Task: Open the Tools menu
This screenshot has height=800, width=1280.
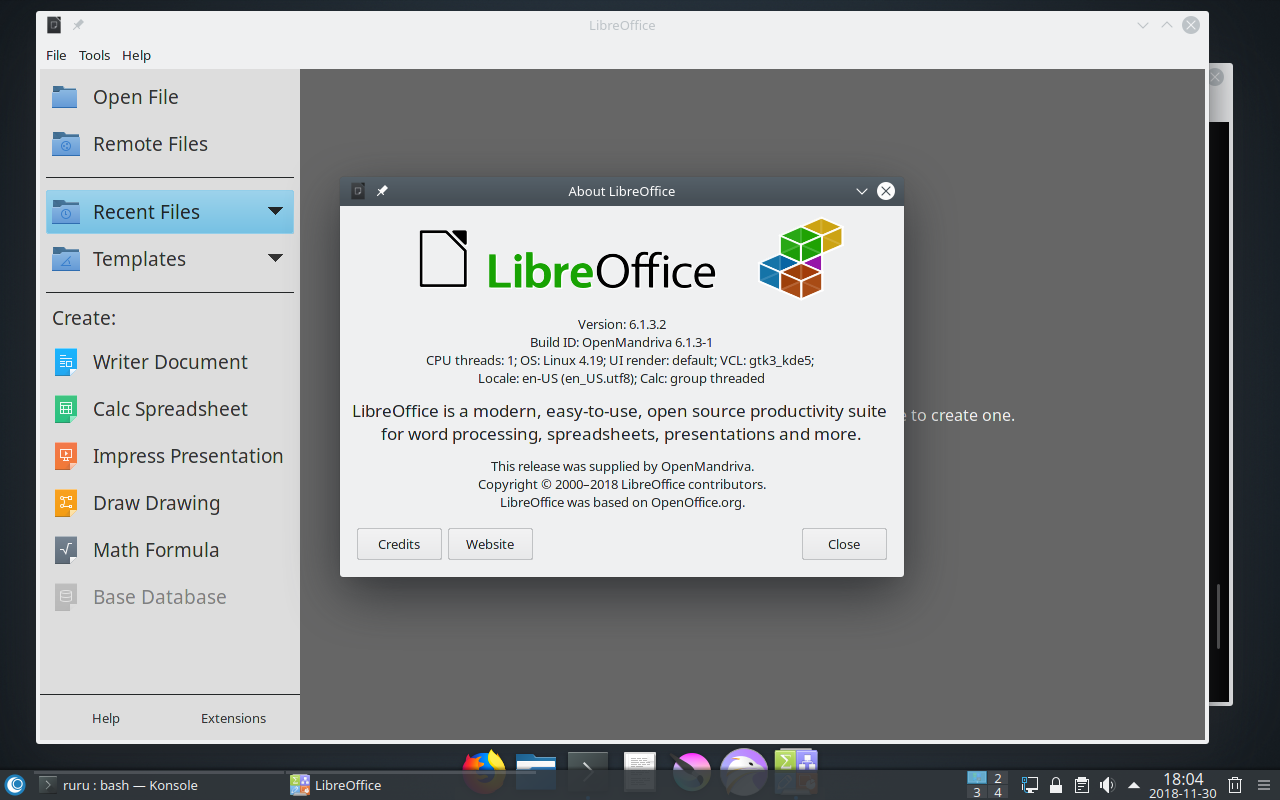Action: click(x=95, y=55)
